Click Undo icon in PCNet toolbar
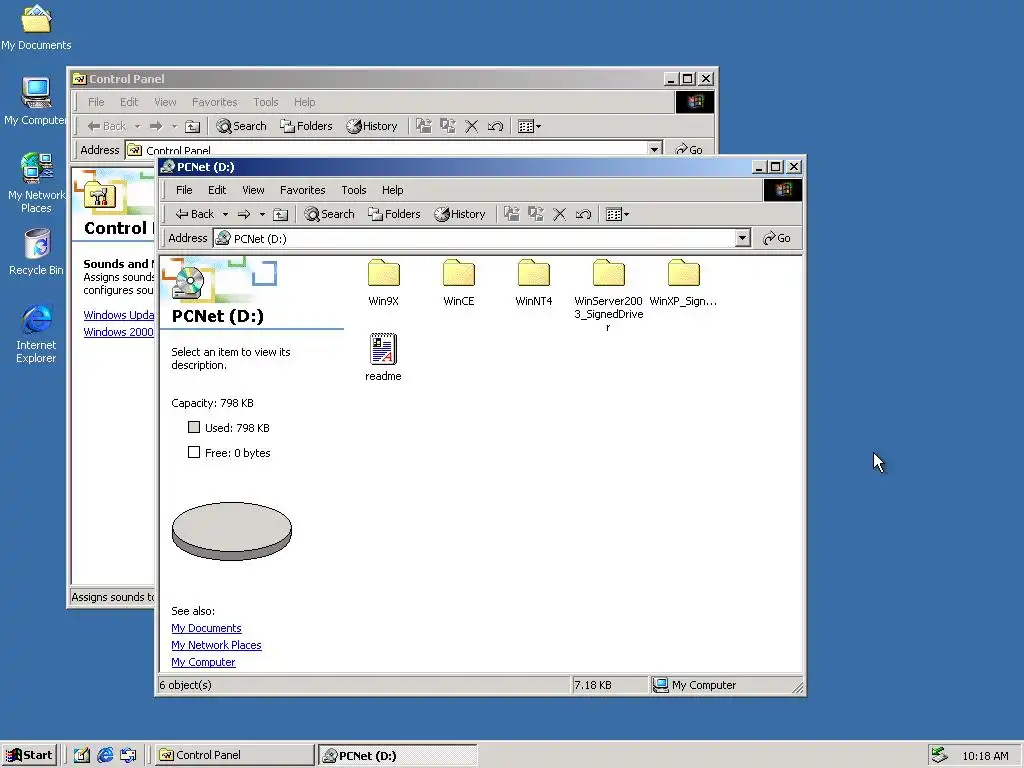Screen dimensions: 1024x768 583,214
